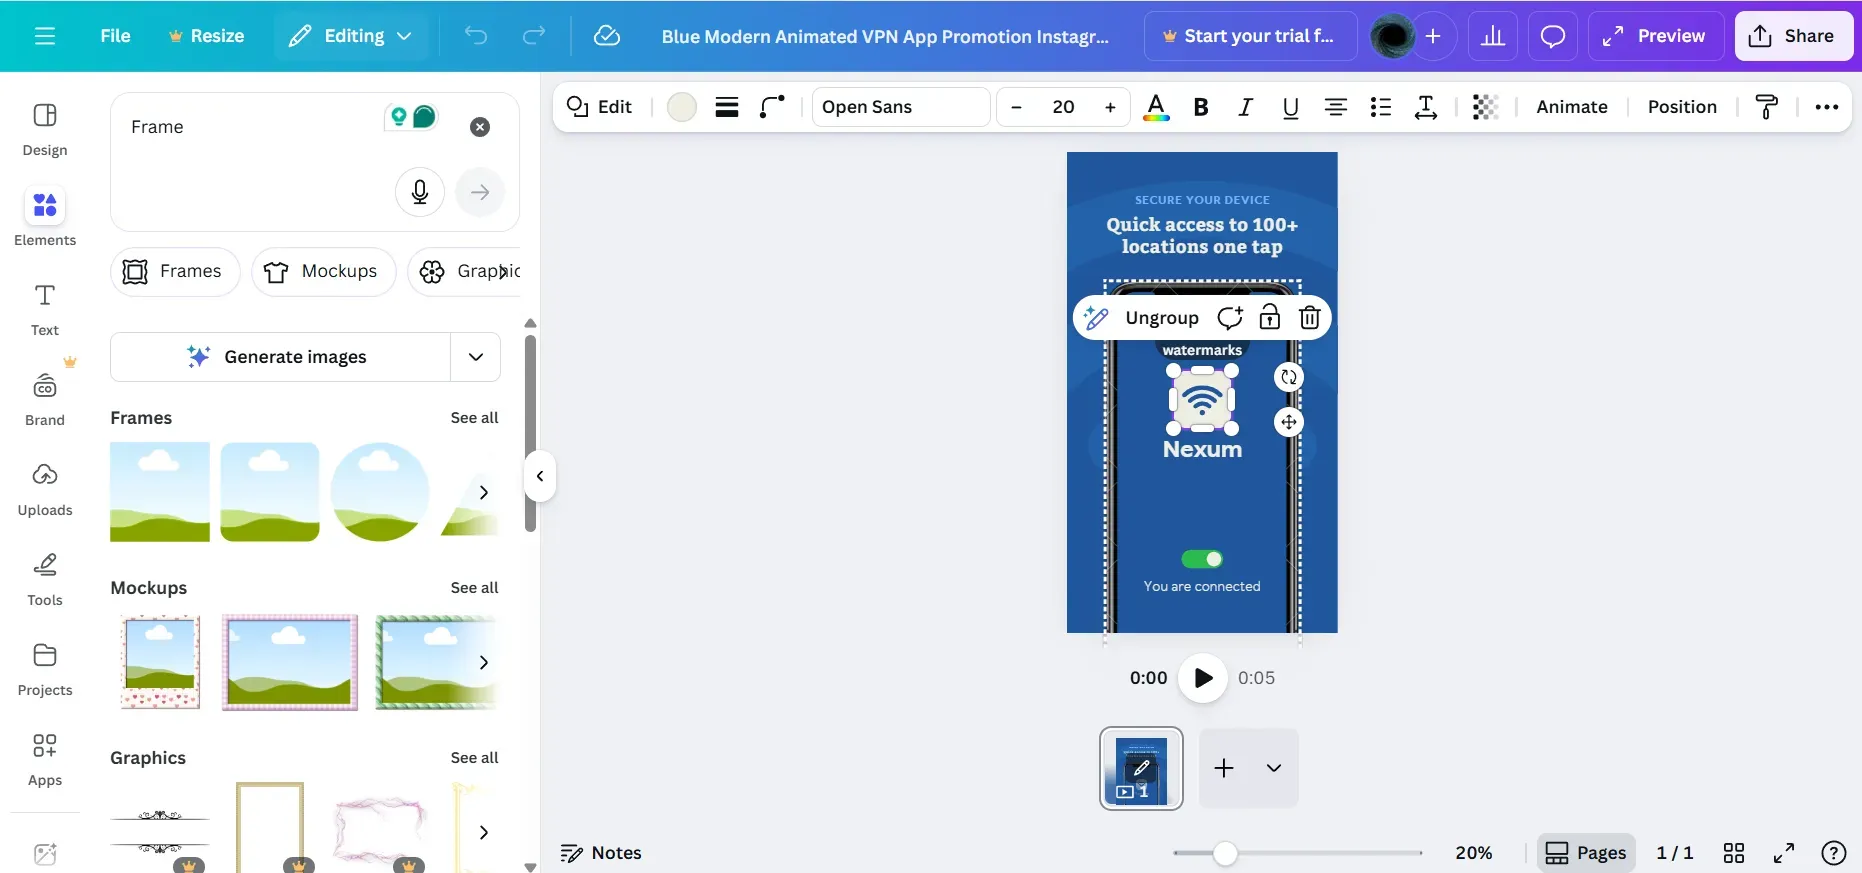Click Start your trial button
Screen dimensions: 1862x873
tap(1250, 36)
